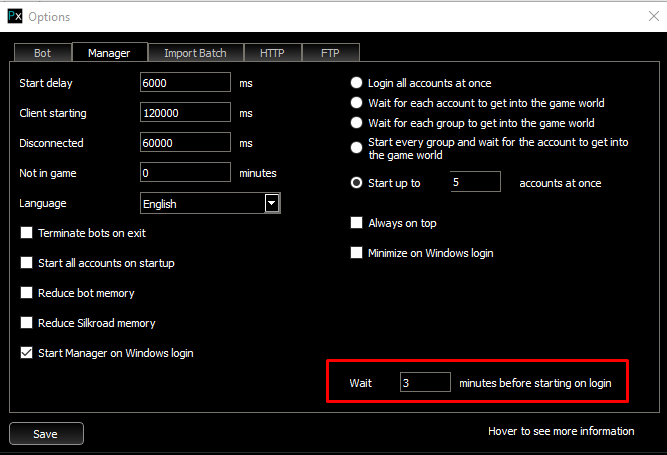Switch to the Bot tab
This screenshot has width=667, height=455.
[x=42, y=53]
